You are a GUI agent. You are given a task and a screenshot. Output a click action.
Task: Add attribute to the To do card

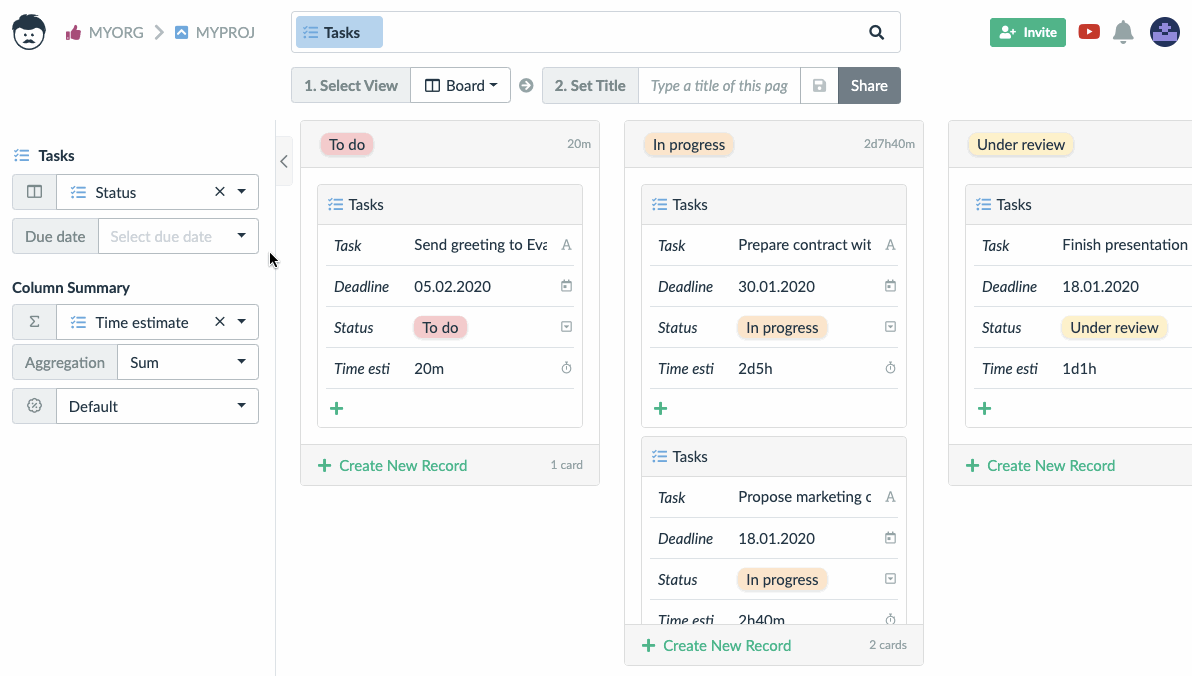337,408
